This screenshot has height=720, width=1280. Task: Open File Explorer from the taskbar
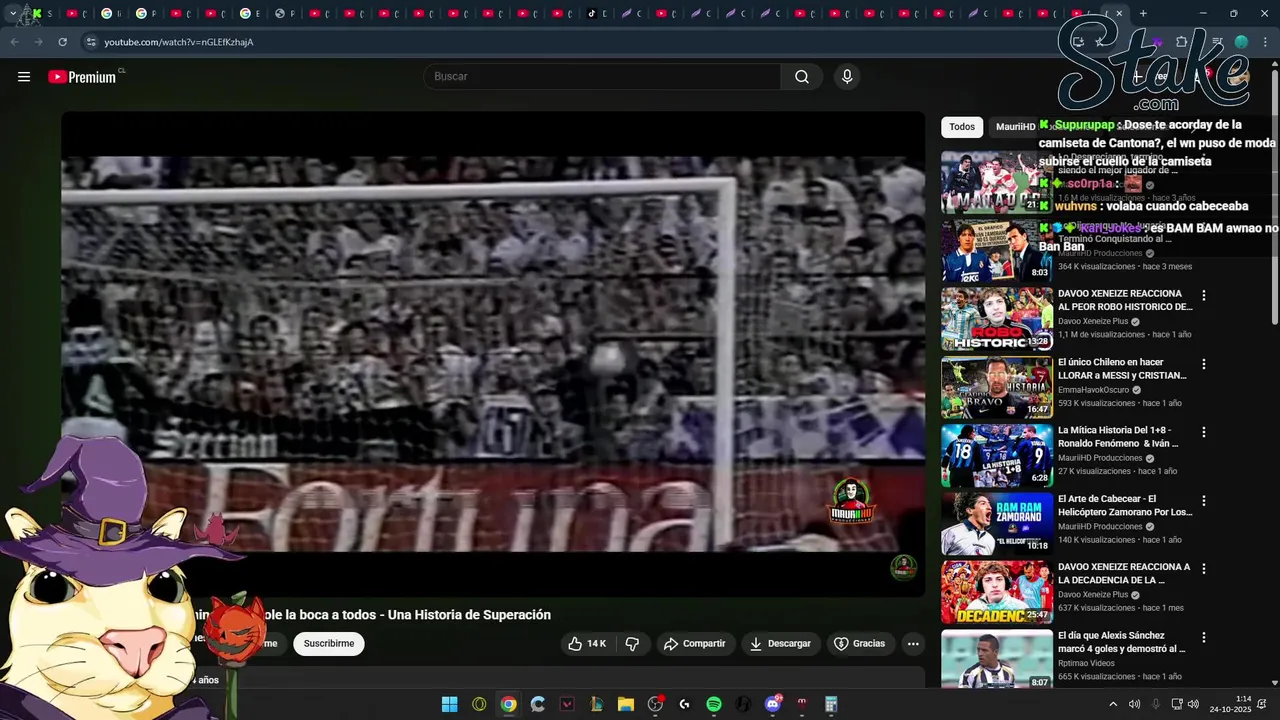[x=626, y=704]
